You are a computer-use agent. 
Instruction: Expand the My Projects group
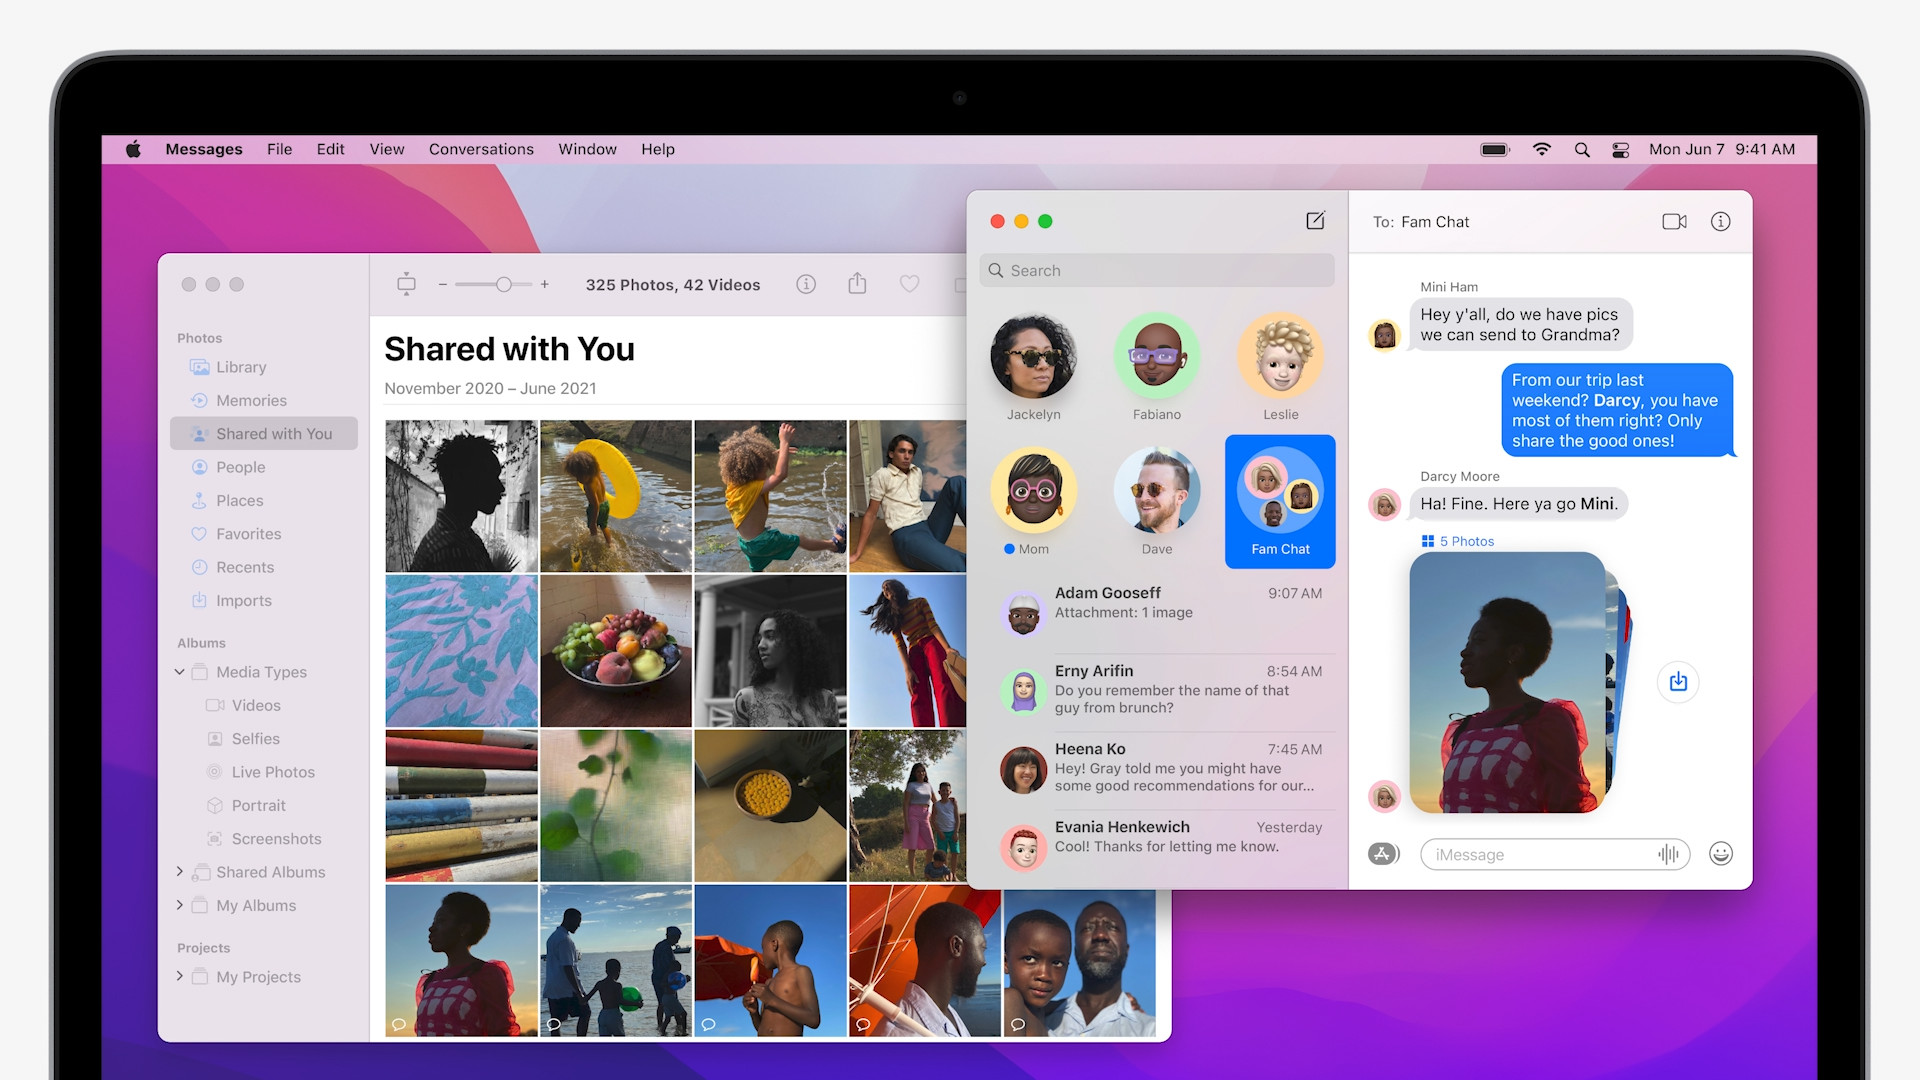tap(180, 977)
